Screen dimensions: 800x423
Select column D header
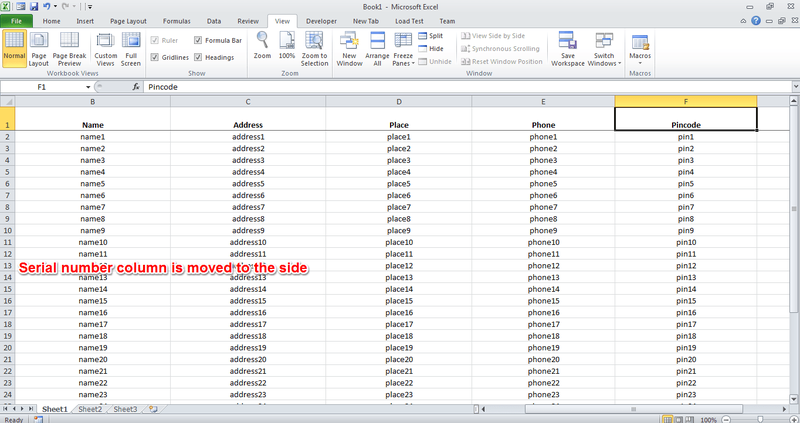coord(398,102)
